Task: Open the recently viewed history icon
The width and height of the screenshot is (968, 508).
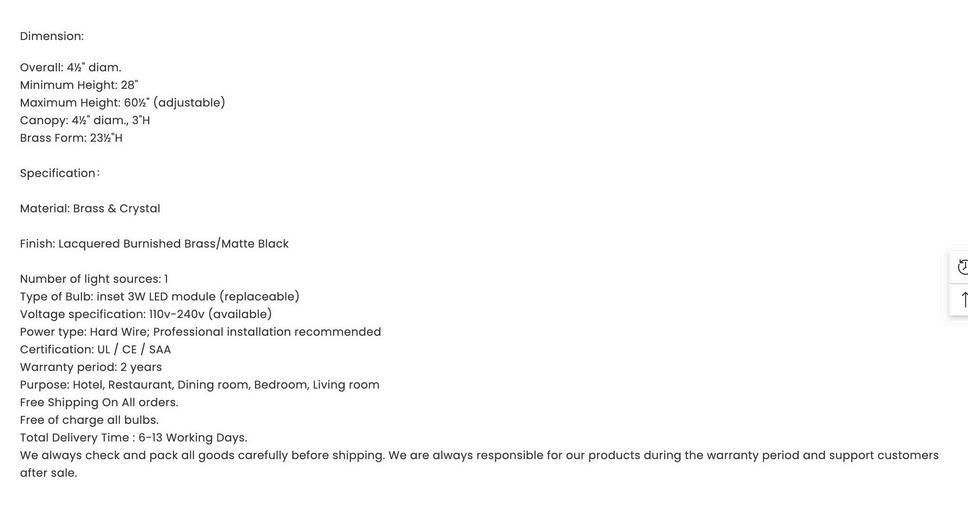Action: click(x=961, y=267)
